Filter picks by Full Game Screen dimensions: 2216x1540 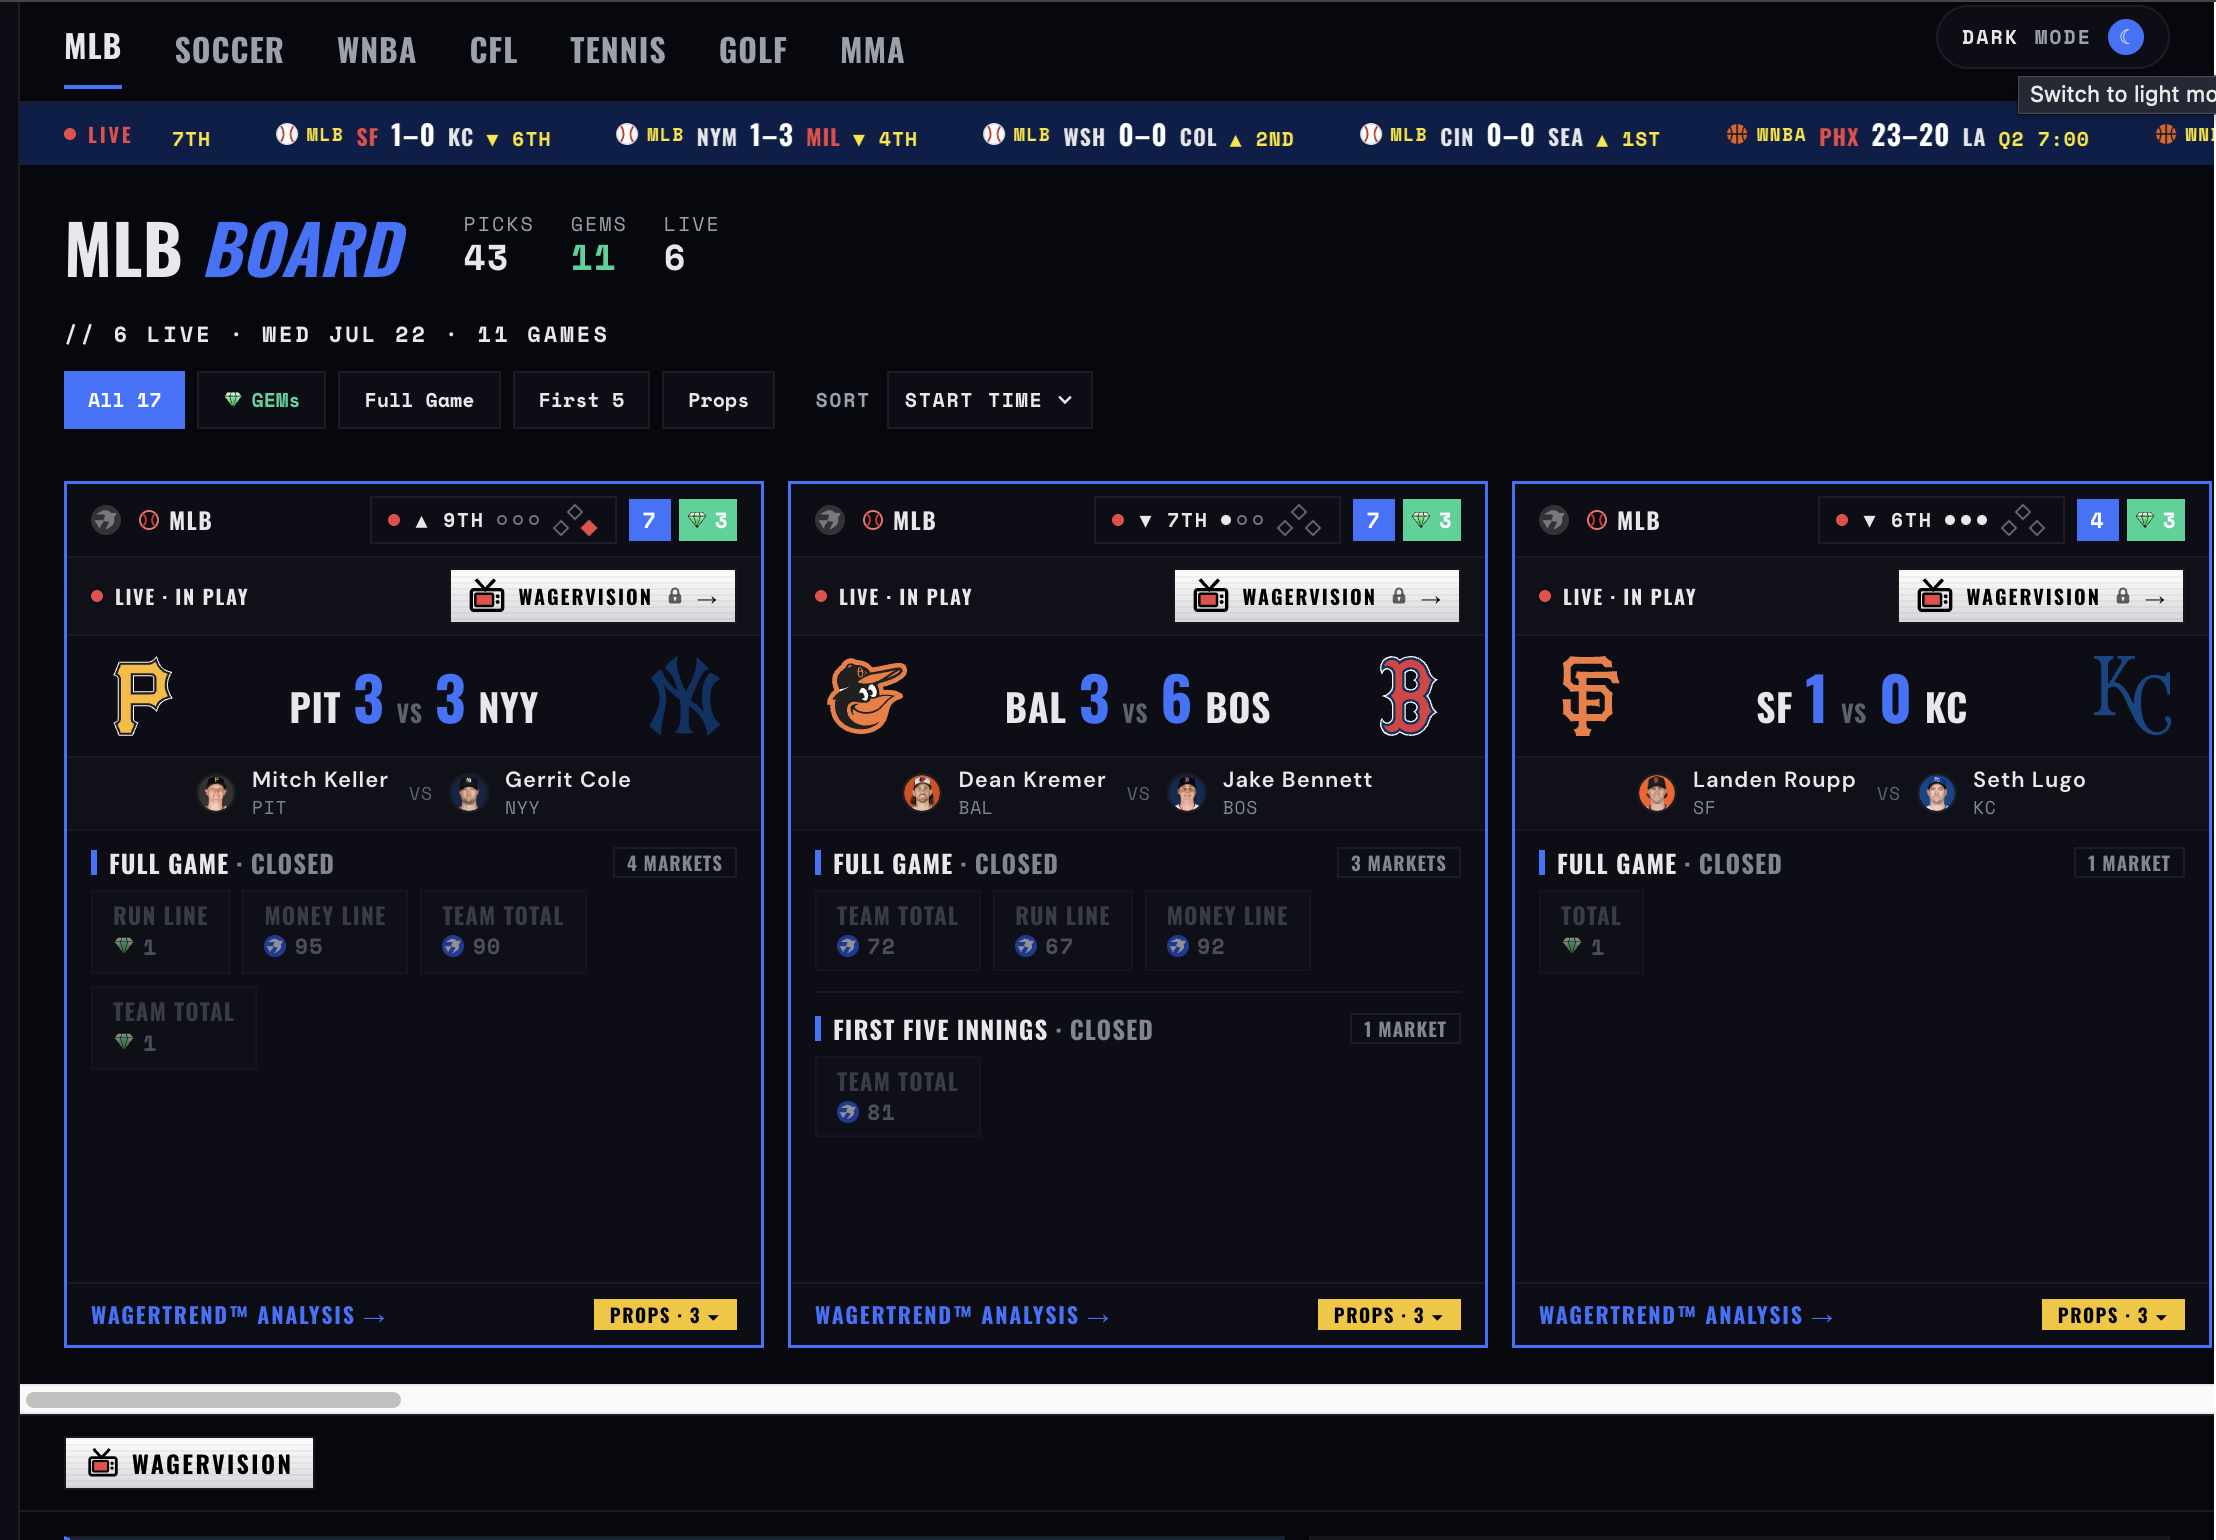pyautogui.click(x=419, y=400)
